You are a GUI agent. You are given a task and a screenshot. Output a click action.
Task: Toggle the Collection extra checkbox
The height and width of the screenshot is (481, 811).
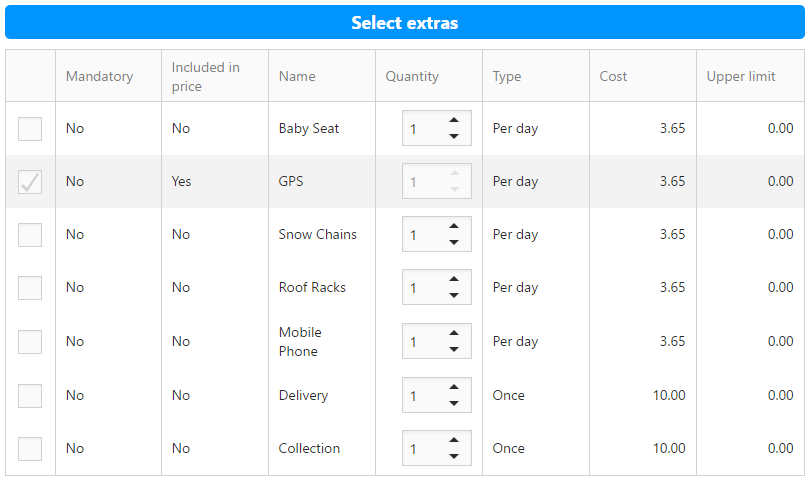(x=30, y=448)
